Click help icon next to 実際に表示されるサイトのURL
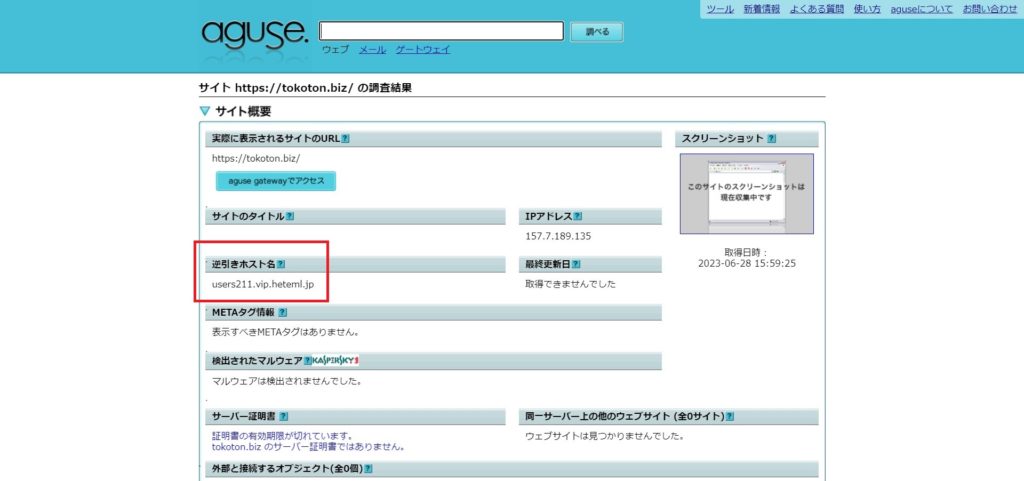Image resolution: width=1024 pixels, height=481 pixels. pyautogui.click(x=345, y=139)
